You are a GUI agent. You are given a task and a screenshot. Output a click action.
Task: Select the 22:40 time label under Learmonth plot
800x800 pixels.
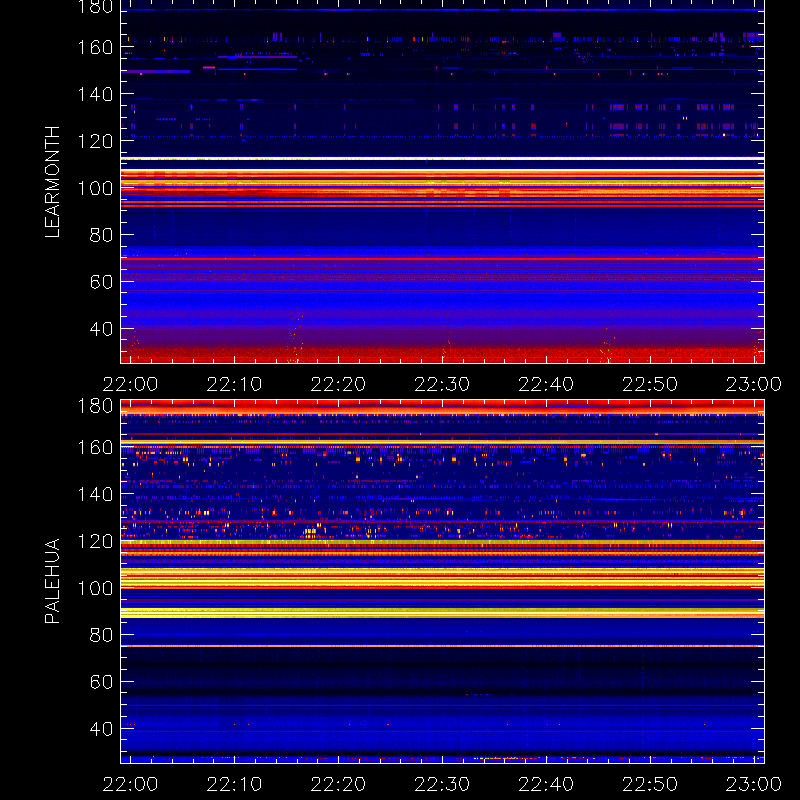546,384
